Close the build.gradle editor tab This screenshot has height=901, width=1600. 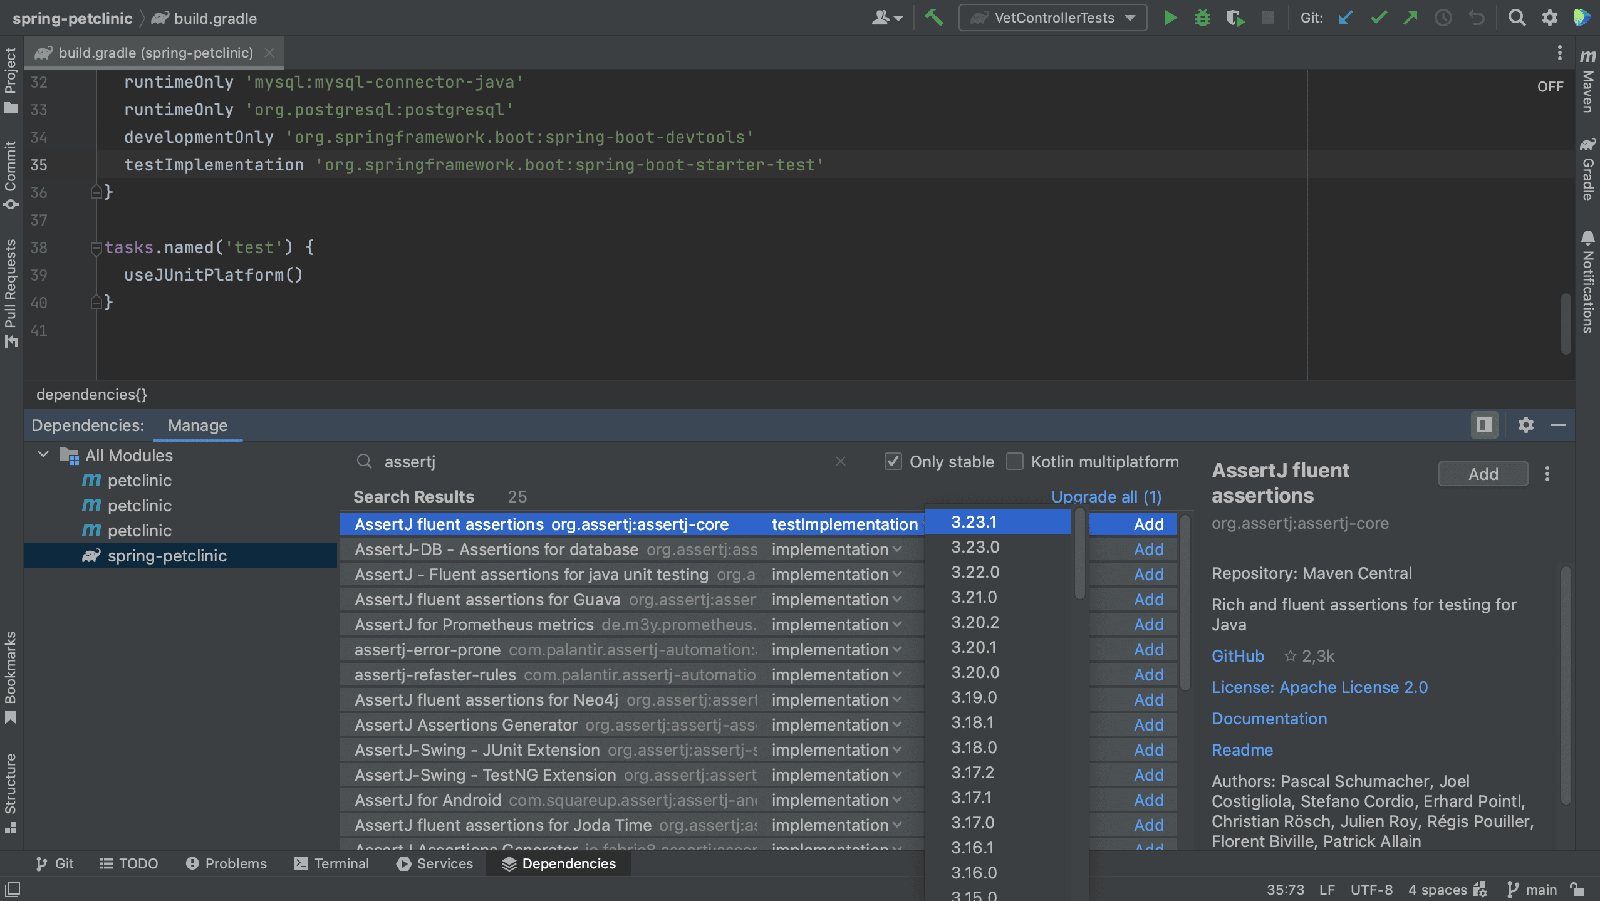tap(269, 53)
